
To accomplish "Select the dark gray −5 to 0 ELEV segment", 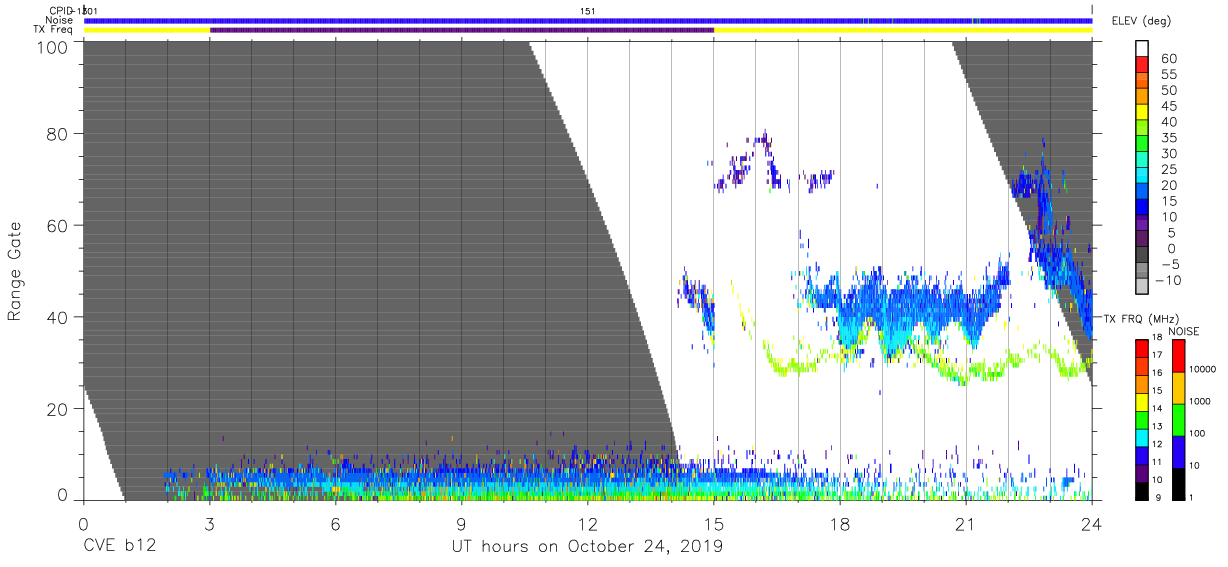I will 1142,256.
